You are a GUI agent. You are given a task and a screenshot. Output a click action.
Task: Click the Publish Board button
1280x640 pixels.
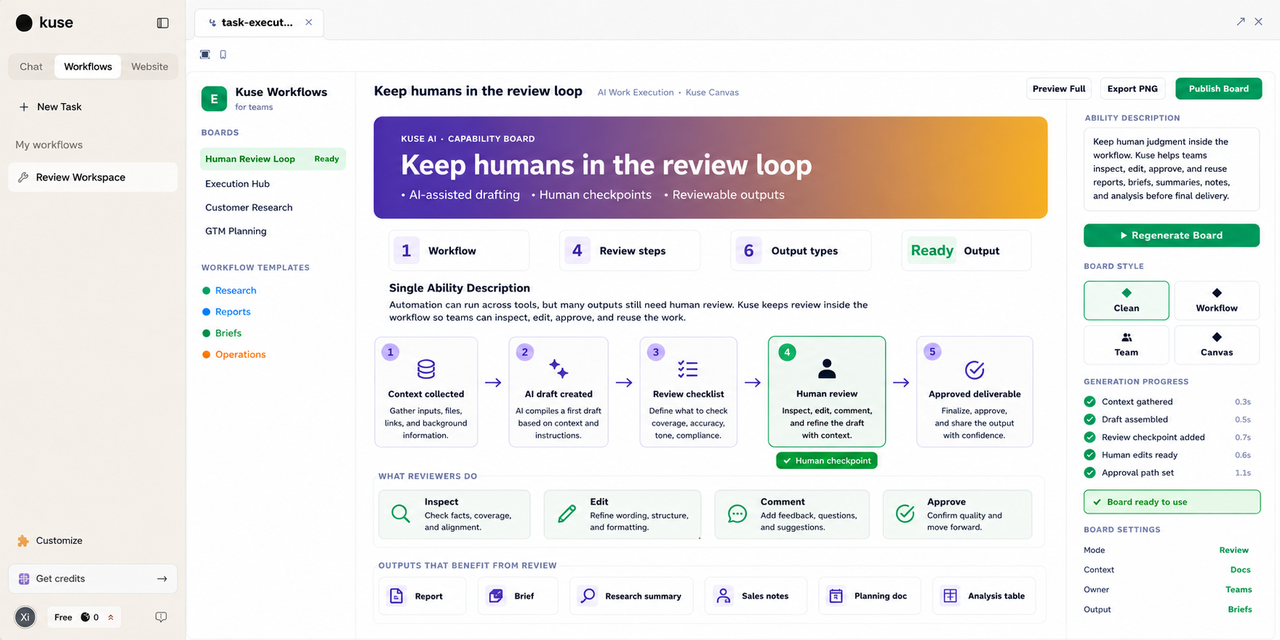tap(1218, 89)
